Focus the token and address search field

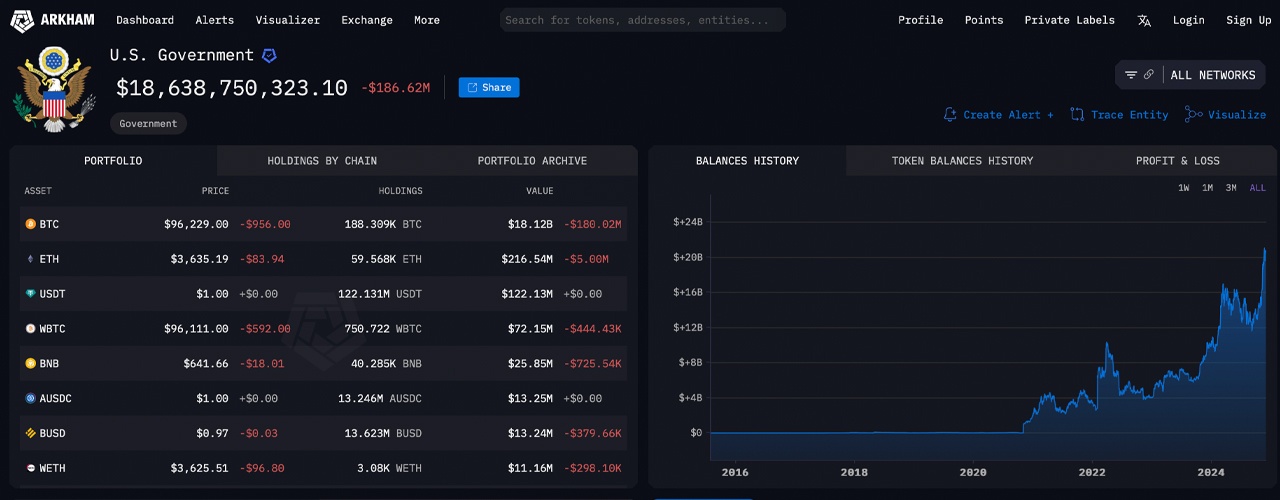[642, 20]
